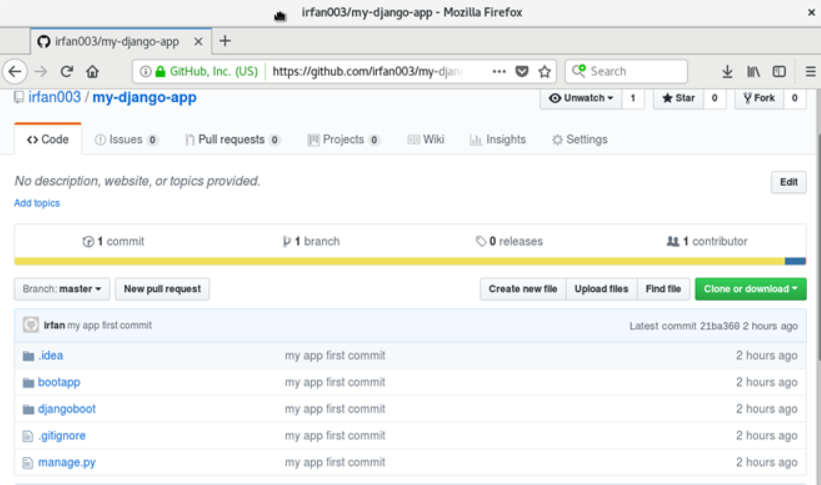Click commit message 'my app first commit' beside irfan
The width and height of the screenshot is (821, 485).
(109, 325)
